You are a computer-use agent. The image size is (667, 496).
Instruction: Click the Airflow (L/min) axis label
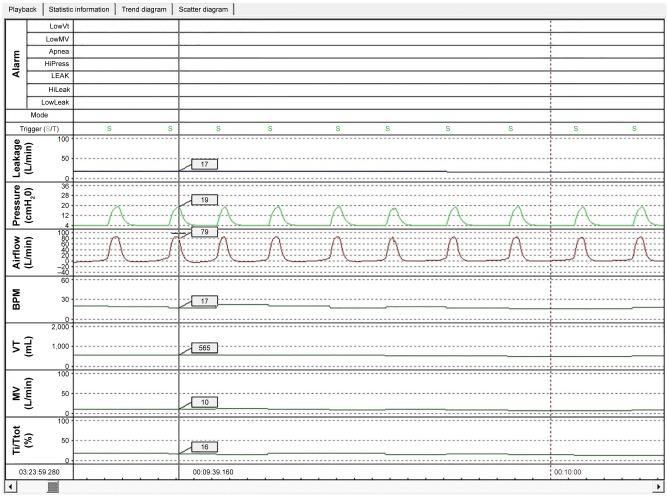pyautogui.click(x=23, y=252)
